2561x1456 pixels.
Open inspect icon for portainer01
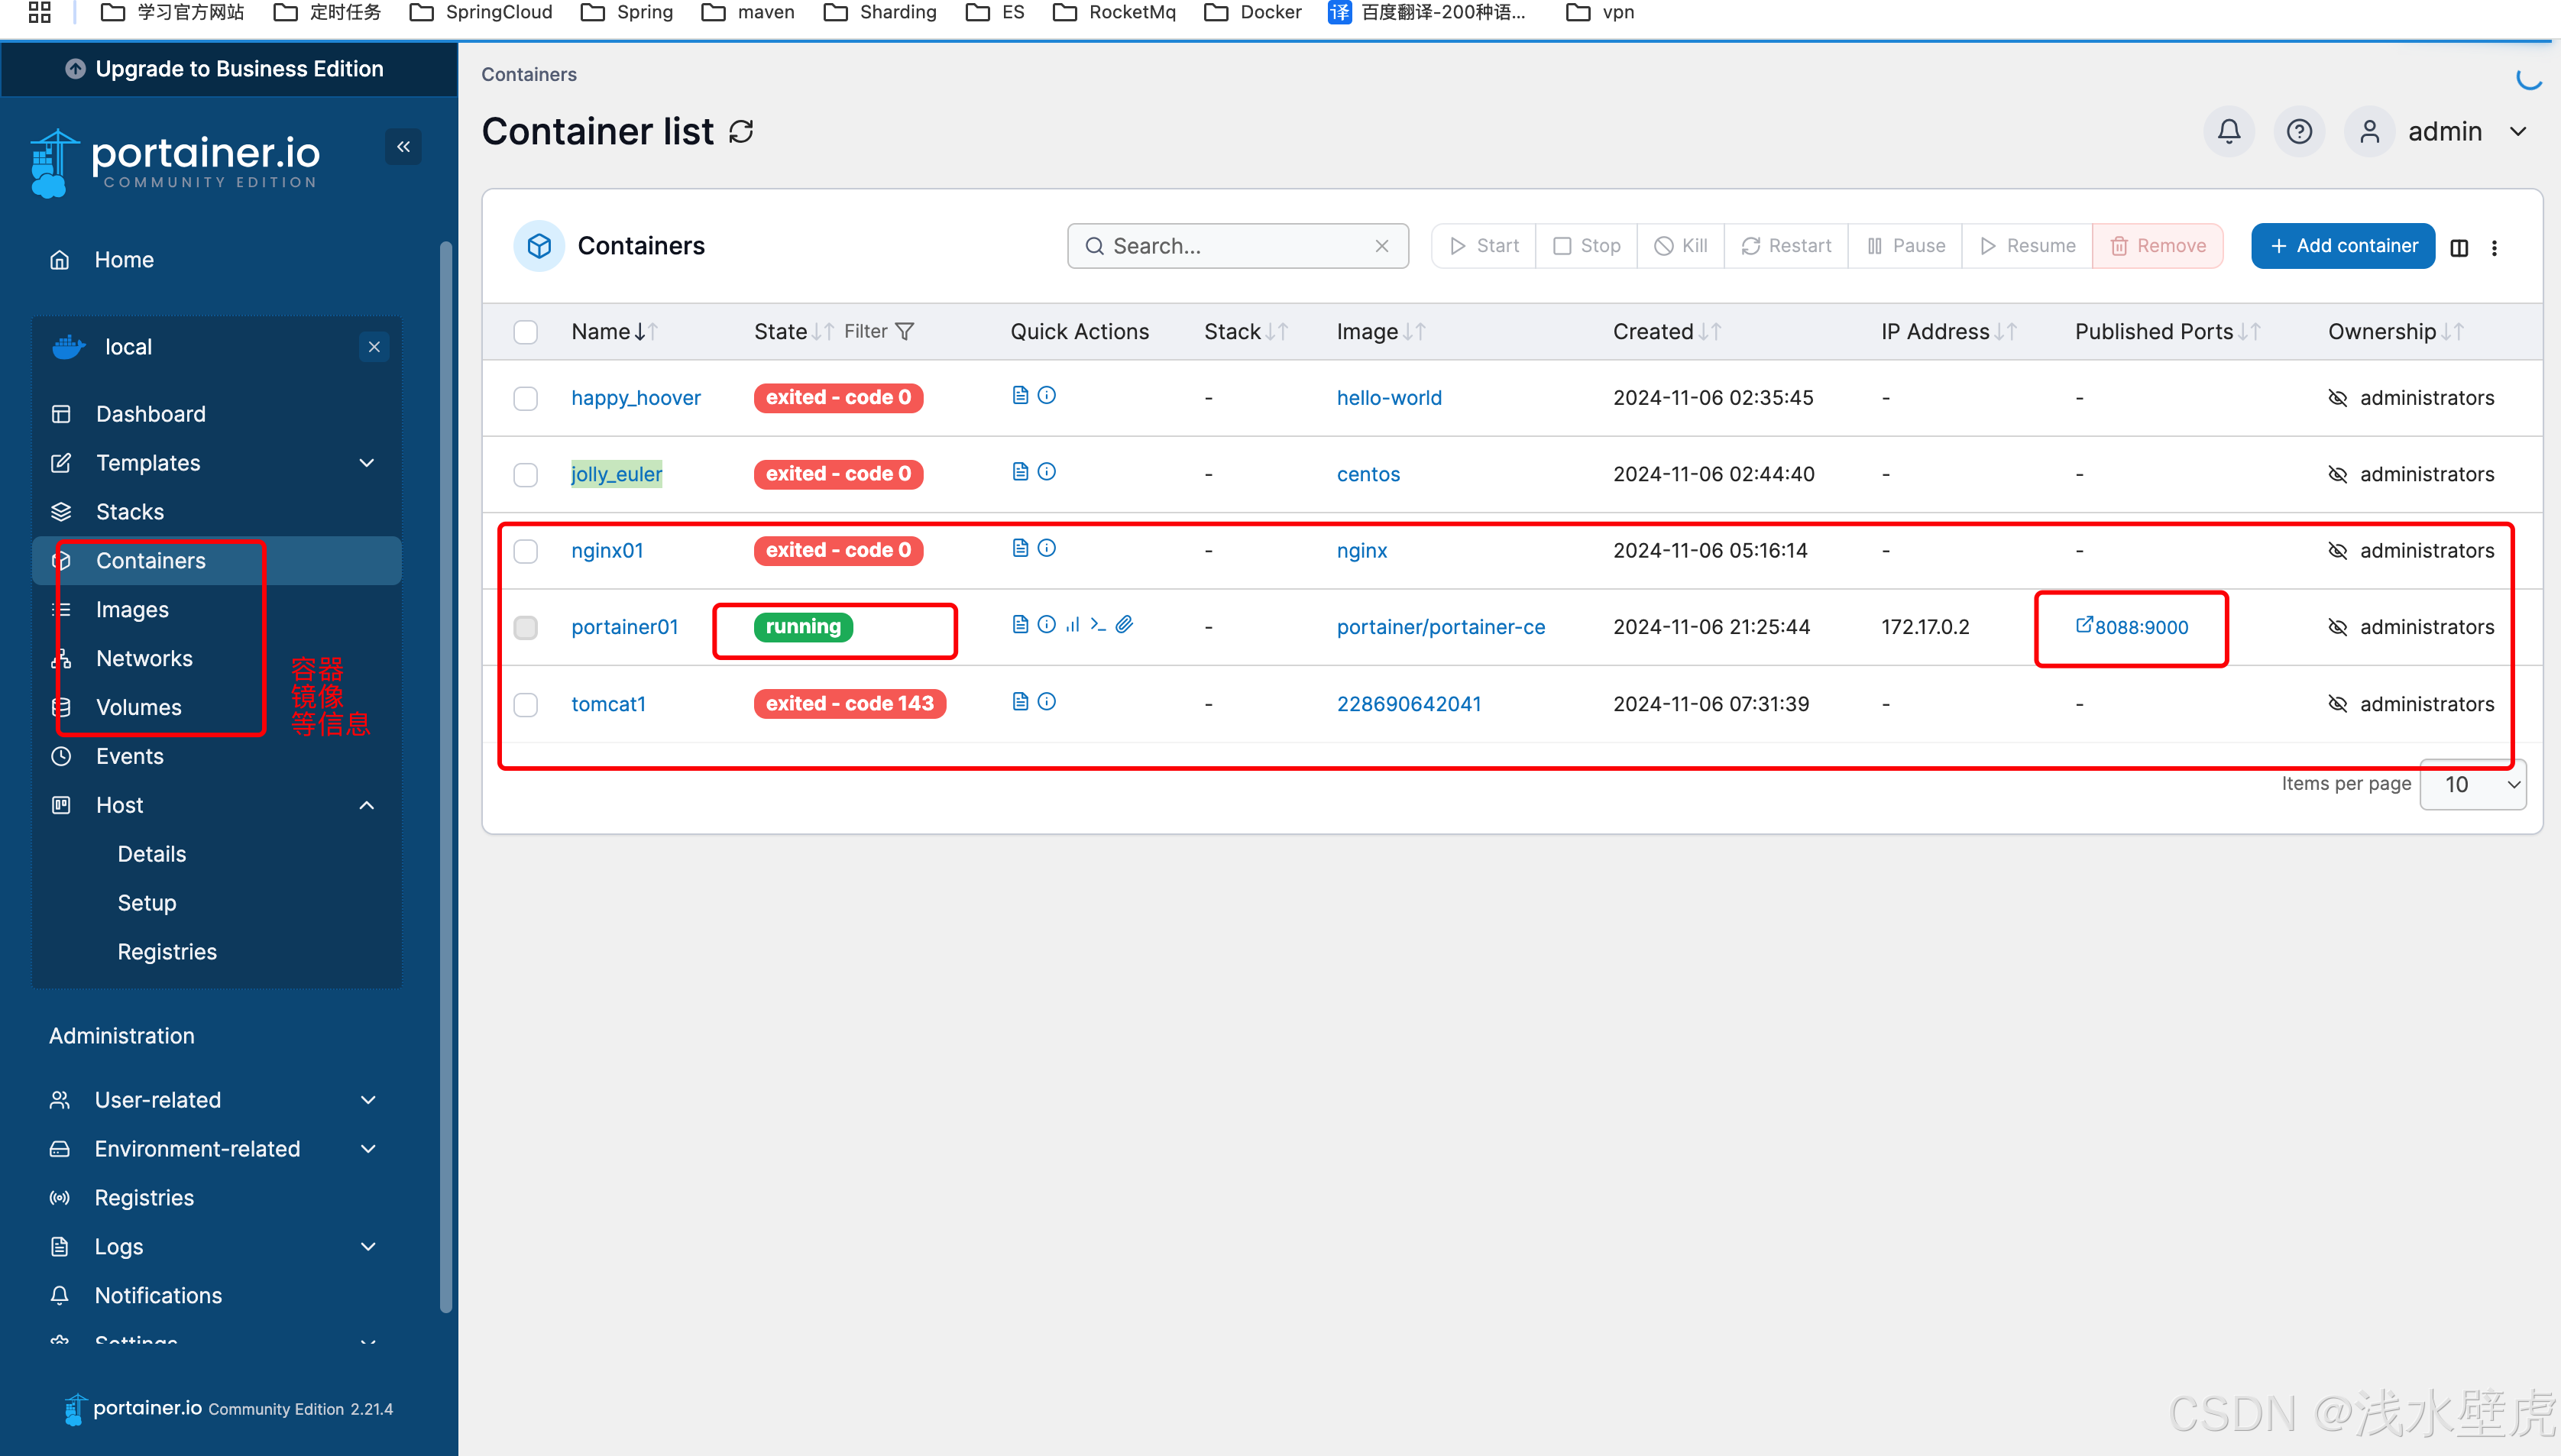click(1047, 624)
